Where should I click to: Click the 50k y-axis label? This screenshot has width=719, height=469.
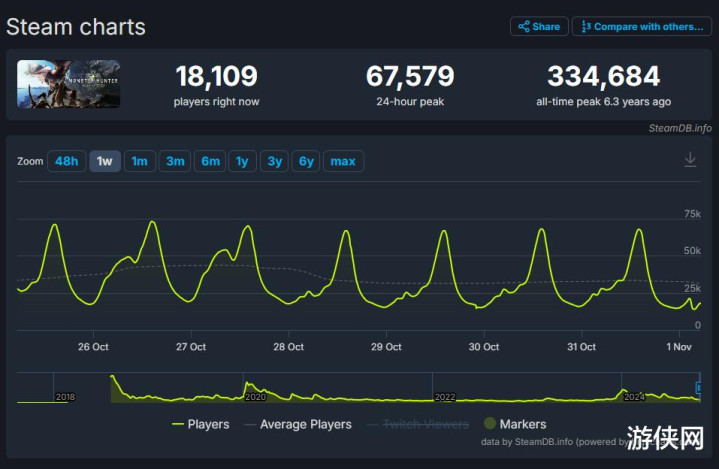pos(692,251)
